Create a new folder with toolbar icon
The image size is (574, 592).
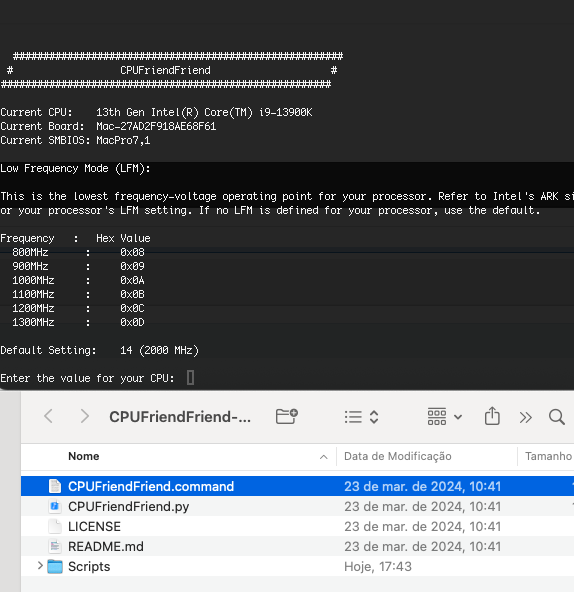pyautogui.click(x=287, y=416)
